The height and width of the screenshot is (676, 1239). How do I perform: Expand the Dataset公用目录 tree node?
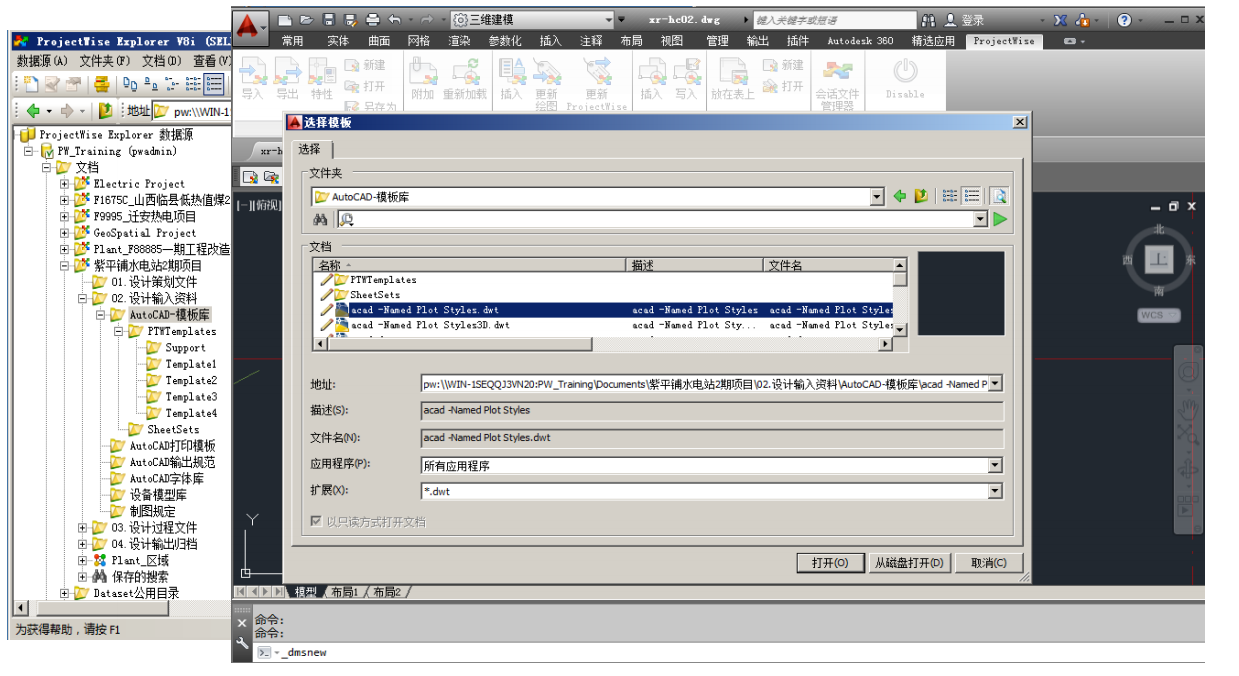pyautogui.click(x=65, y=593)
